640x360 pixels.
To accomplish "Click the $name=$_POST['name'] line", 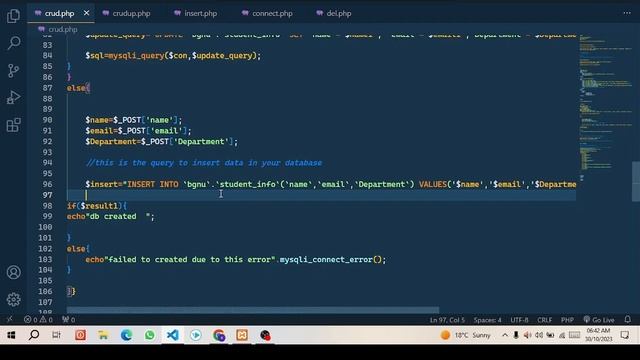I will click(x=133, y=120).
